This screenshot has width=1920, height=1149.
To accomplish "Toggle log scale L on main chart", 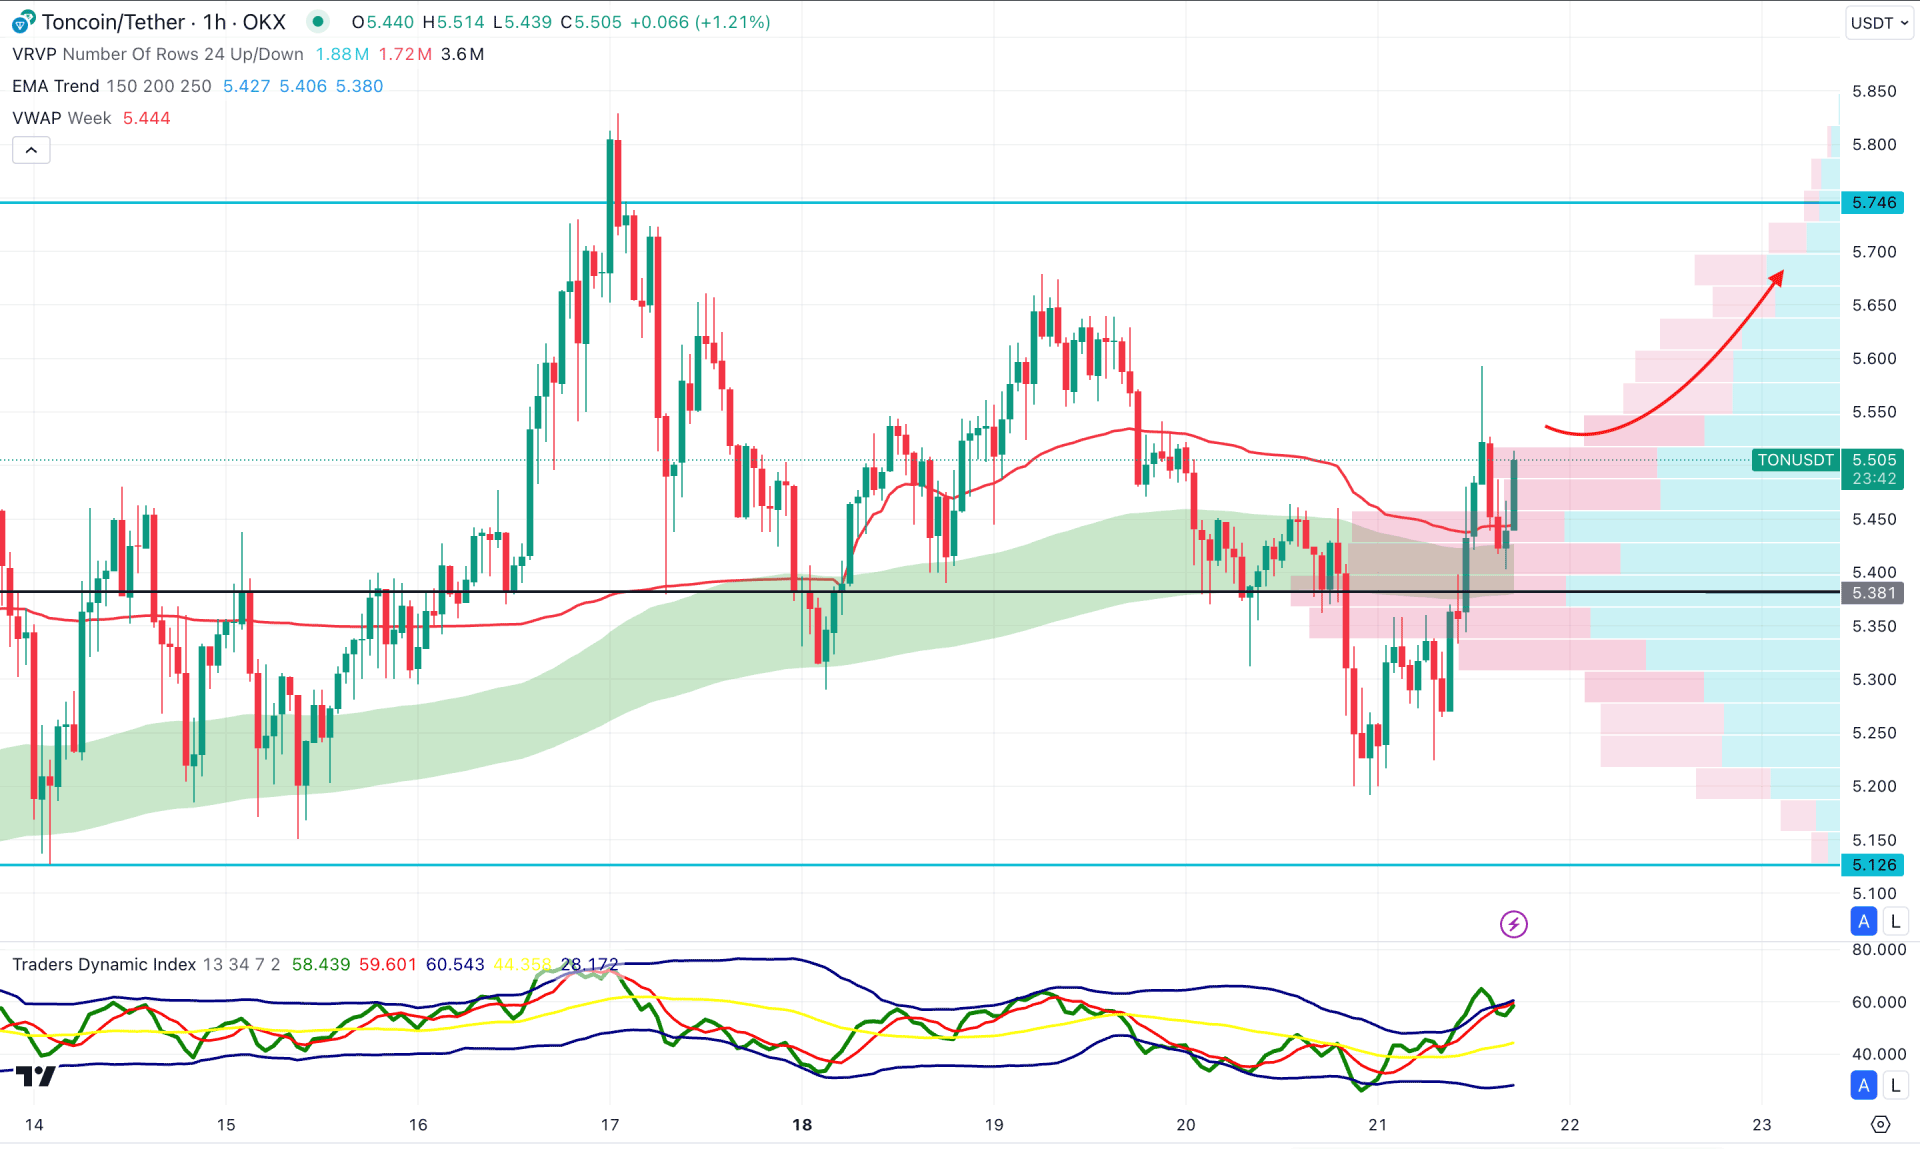I will coord(1895,922).
